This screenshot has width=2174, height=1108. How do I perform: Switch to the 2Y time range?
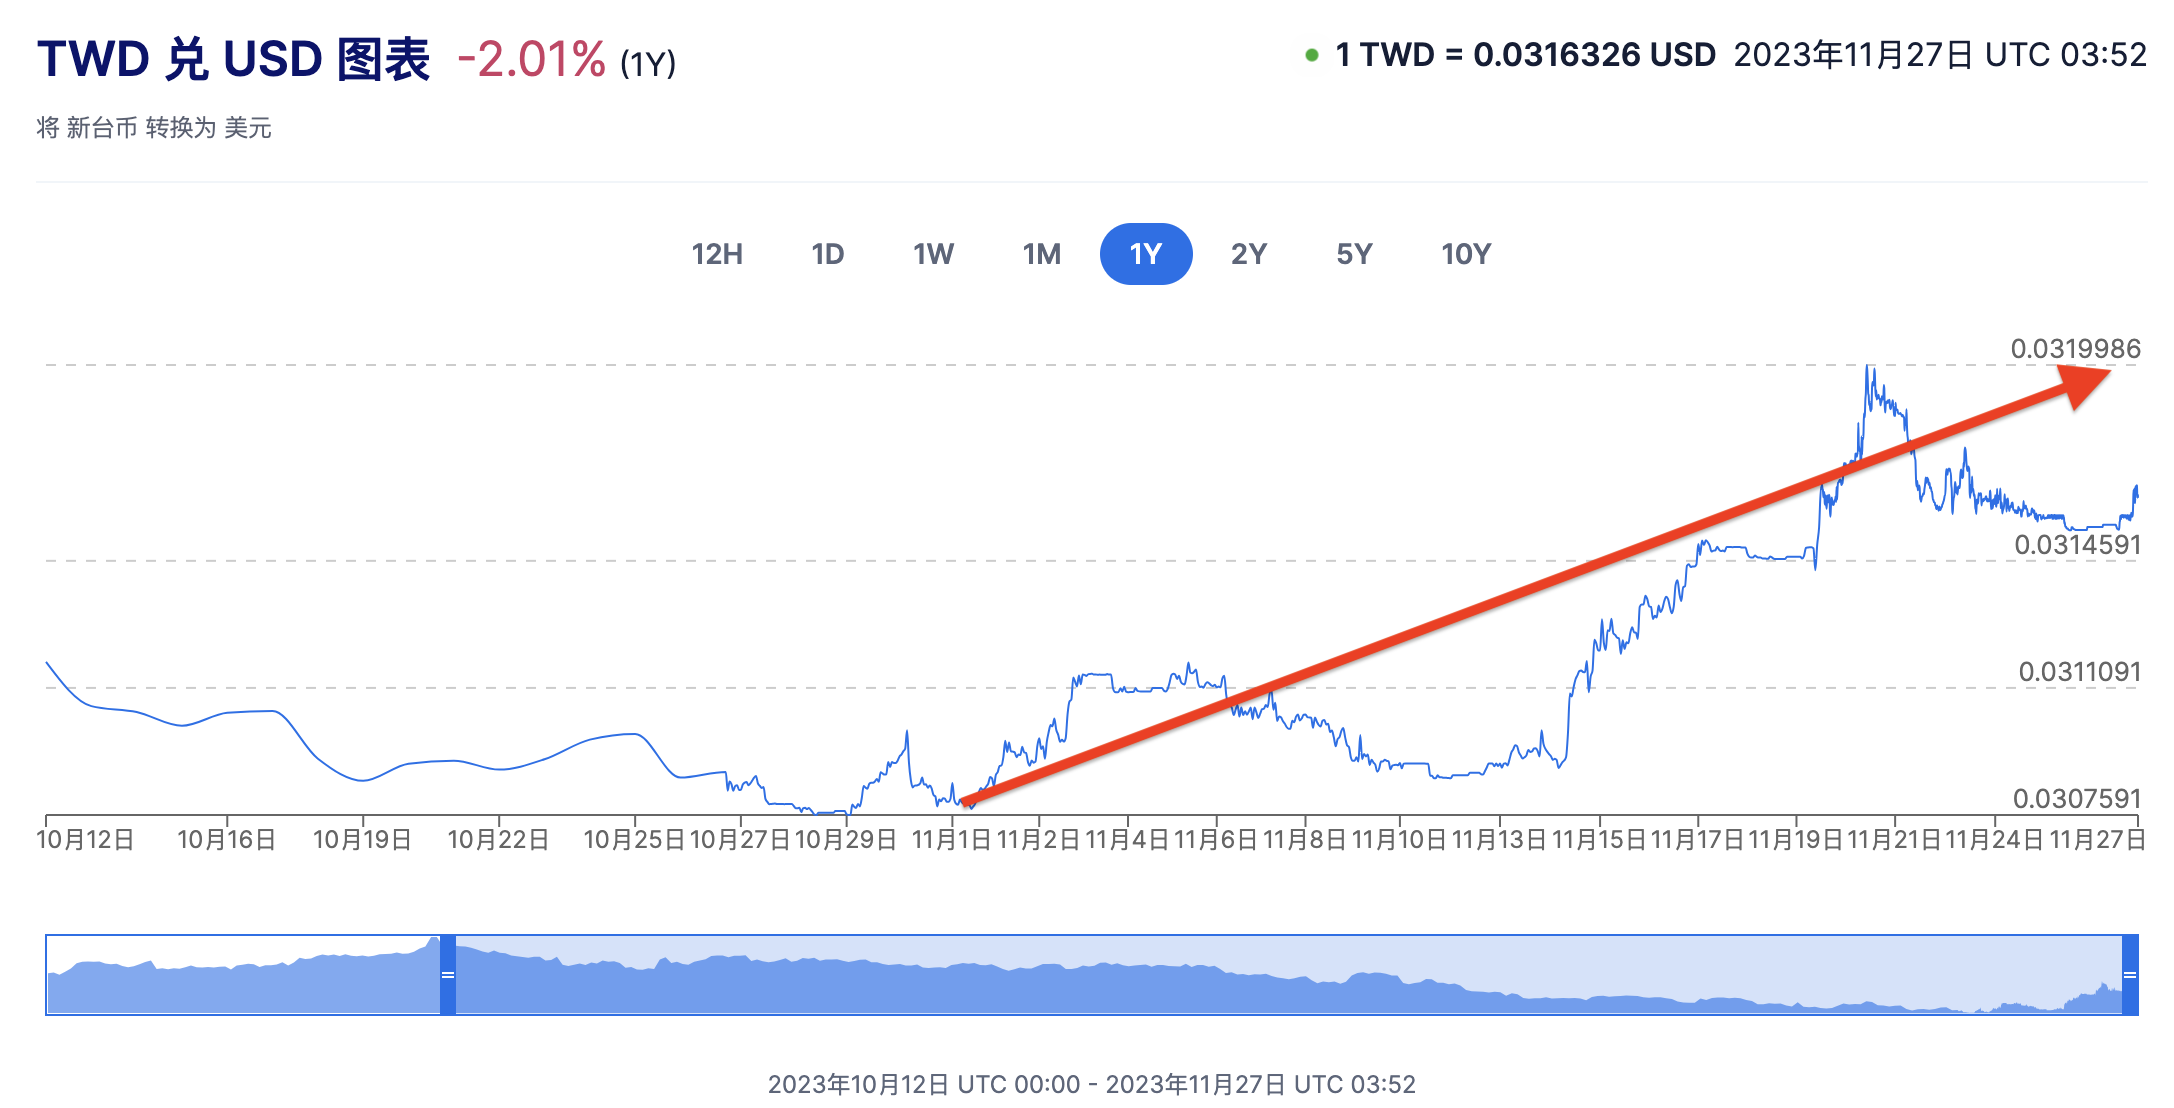point(1249,254)
